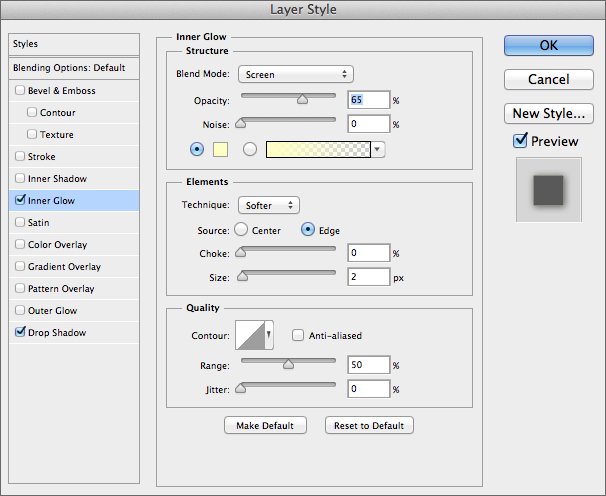Screen dimensions: 606x496
Task: Click the Size value input field
Action: pos(369,277)
